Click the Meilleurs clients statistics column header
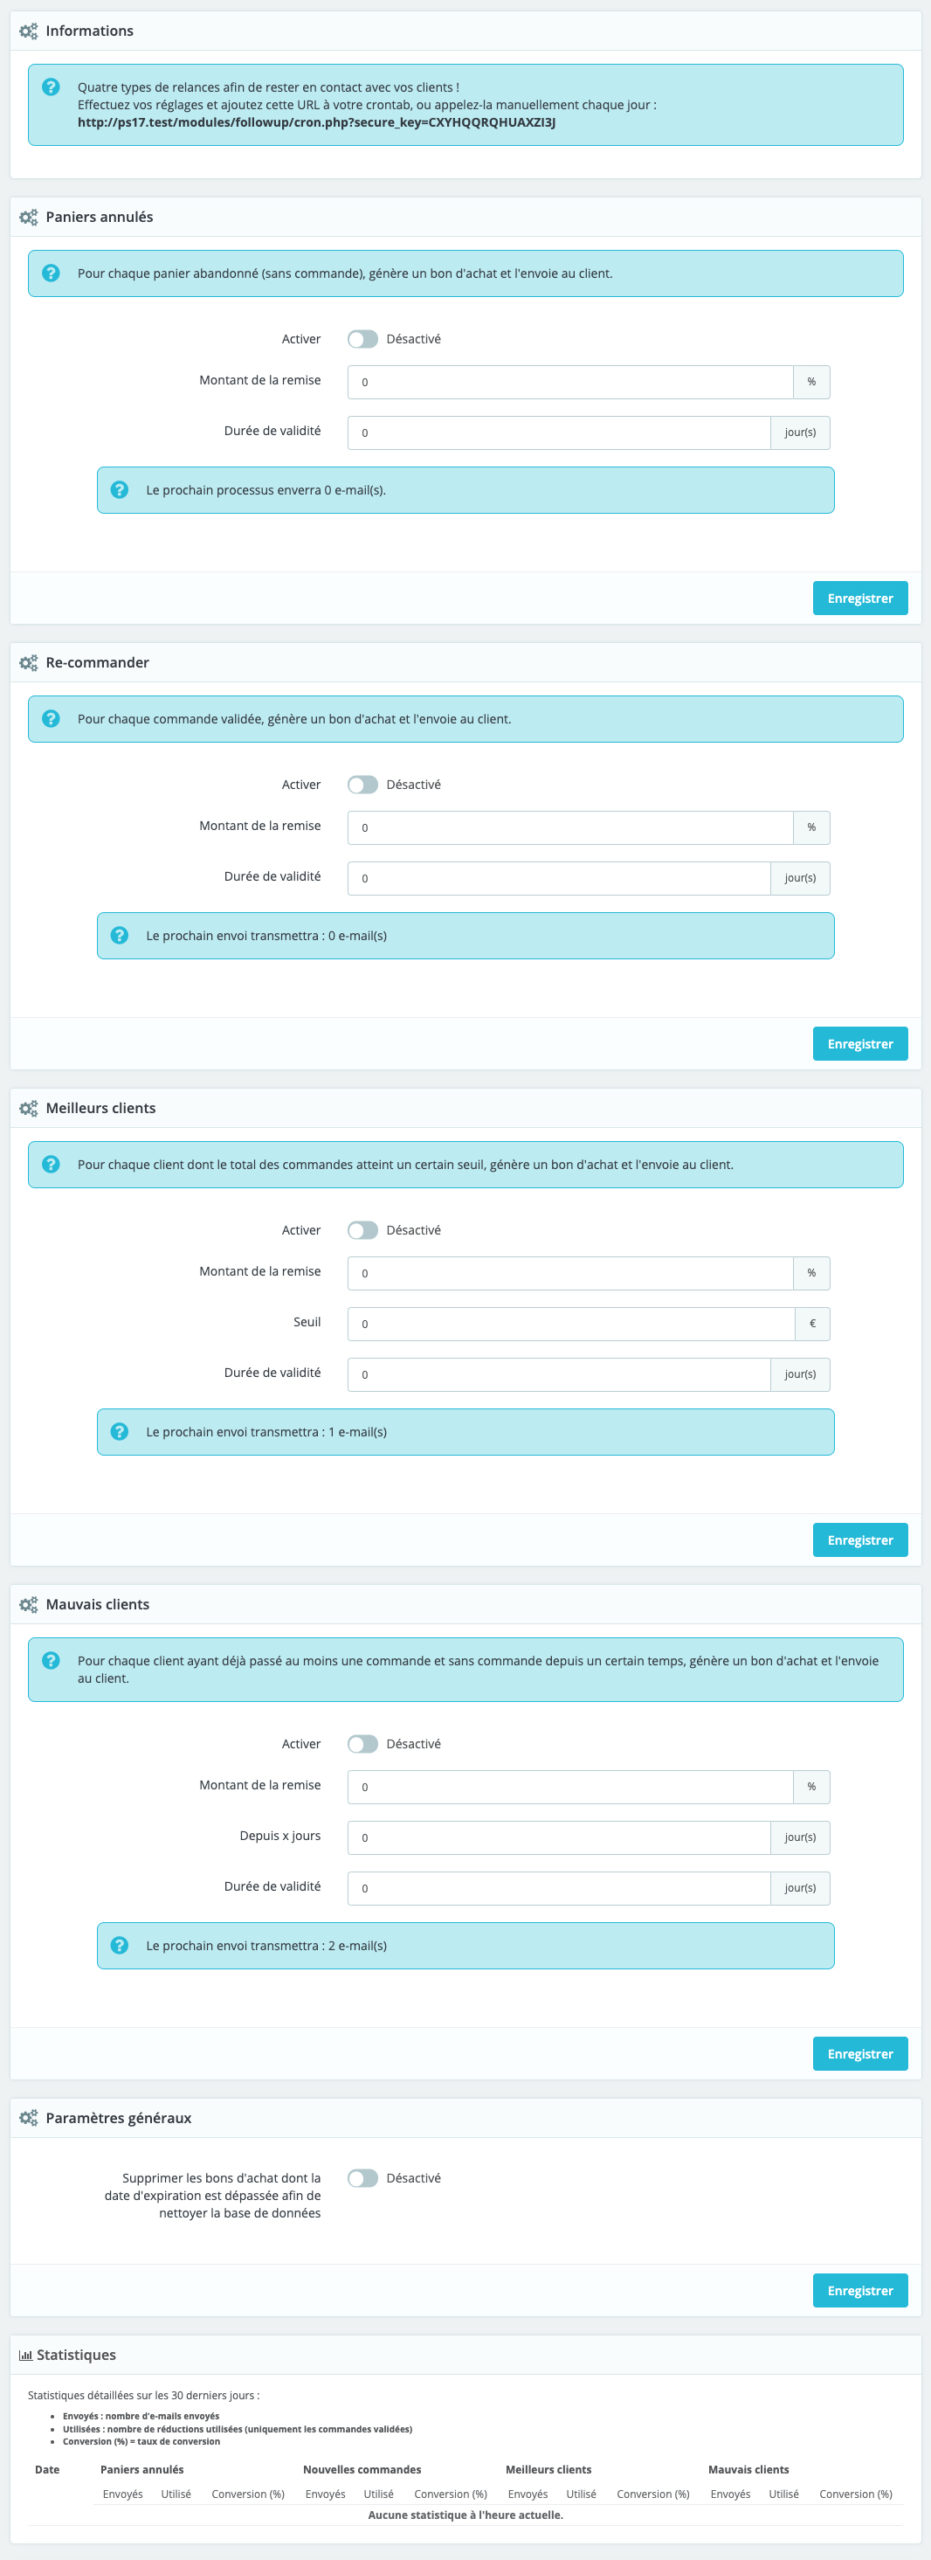Screen dimensions: 931x2560 548,2469
